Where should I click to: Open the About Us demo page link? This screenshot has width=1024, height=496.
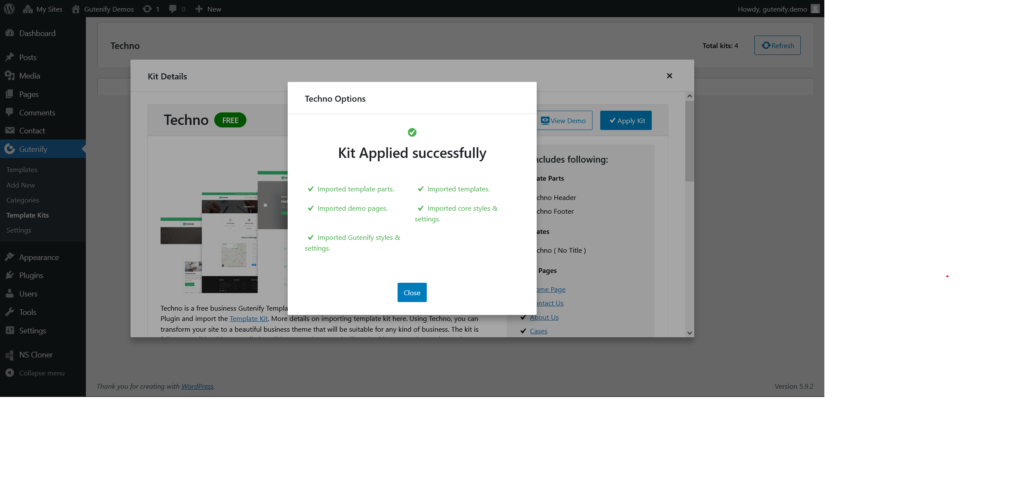[544, 317]
